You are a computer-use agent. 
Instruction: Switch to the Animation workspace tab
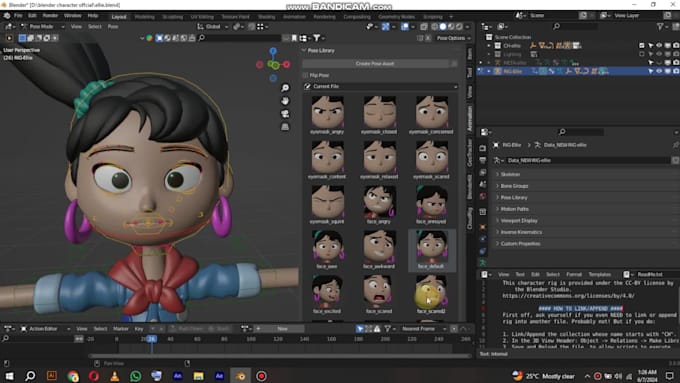pyautogui.click(x=294, y=17)
